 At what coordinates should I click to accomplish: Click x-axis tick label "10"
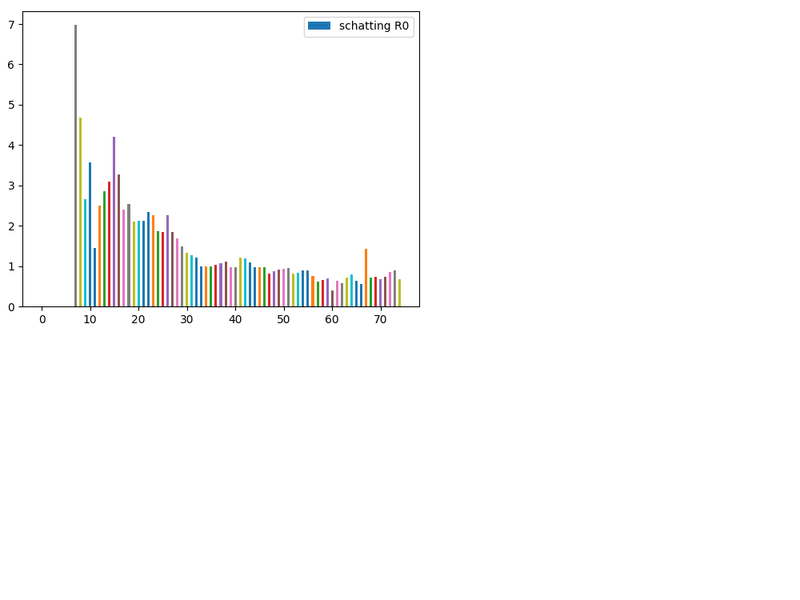coord(90,320)
